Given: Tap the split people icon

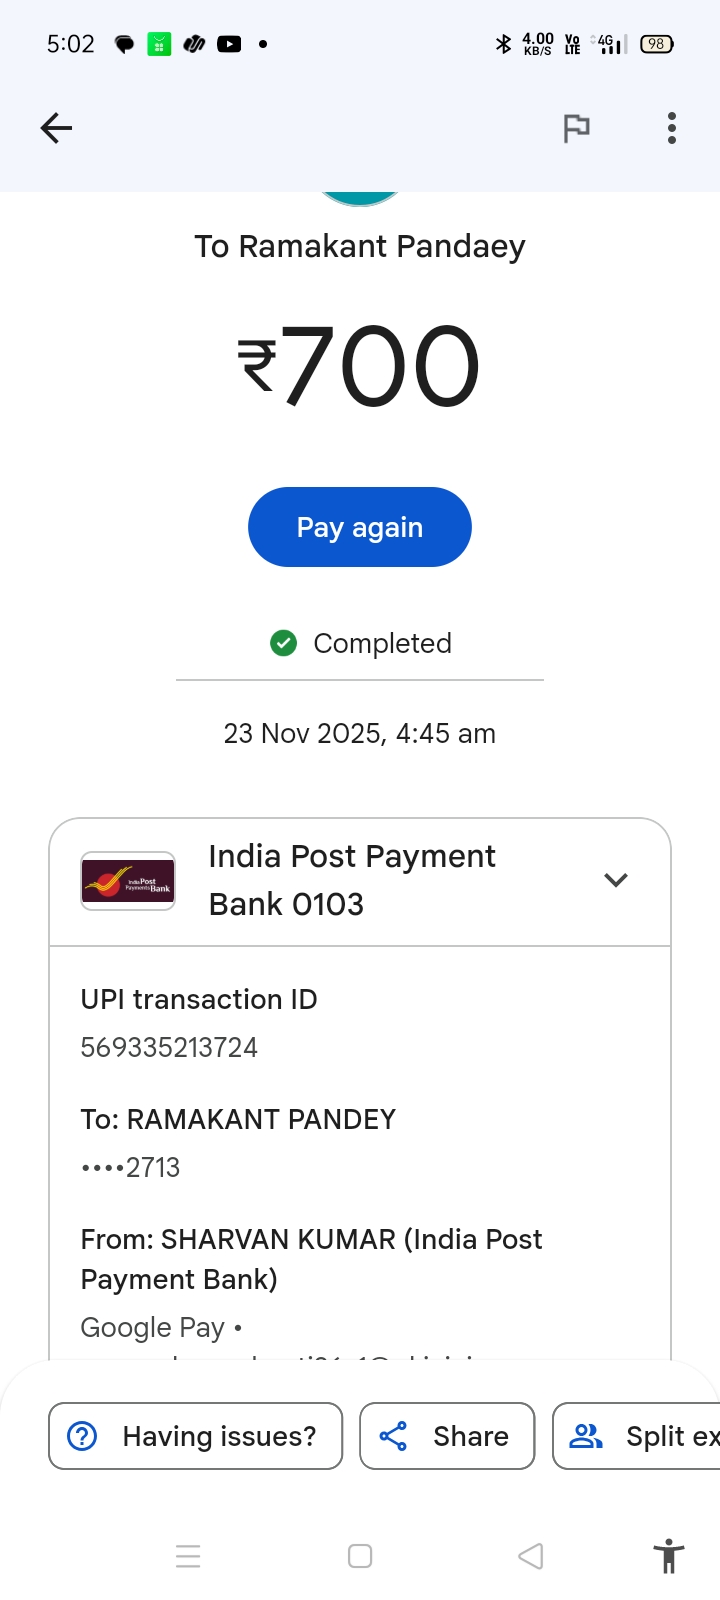Looking at the screenshot, I should click(586, 1436).
